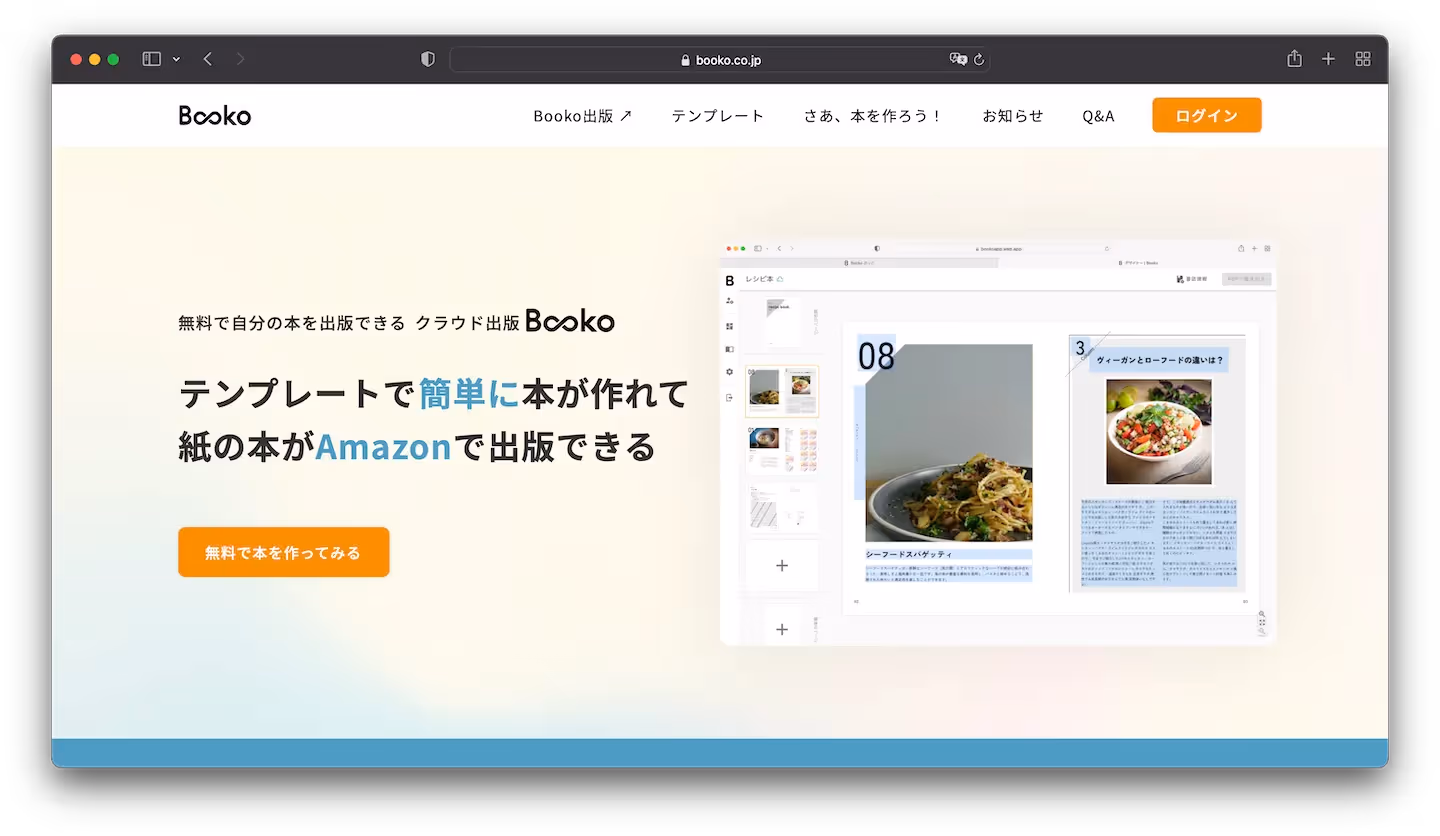Click the large Booko wordmark after クラウド出版
The width and height of the screenshot is (1440, 836).
click(570, 321)
